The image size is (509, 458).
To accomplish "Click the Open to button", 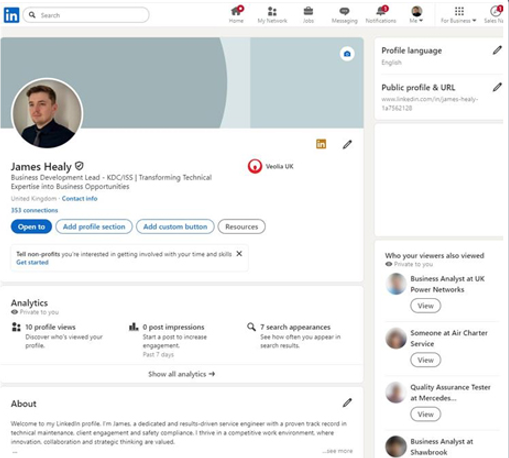I will [x=31, y=227].
